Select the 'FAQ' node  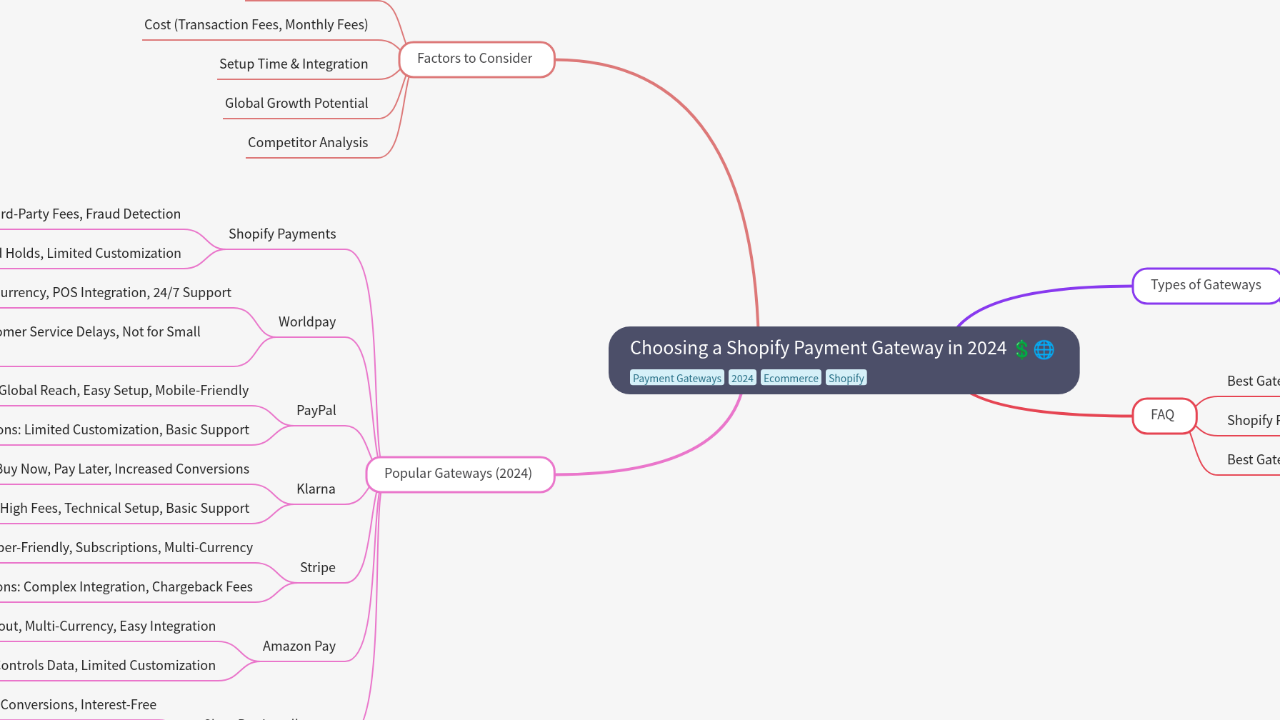pos(1164,415)
